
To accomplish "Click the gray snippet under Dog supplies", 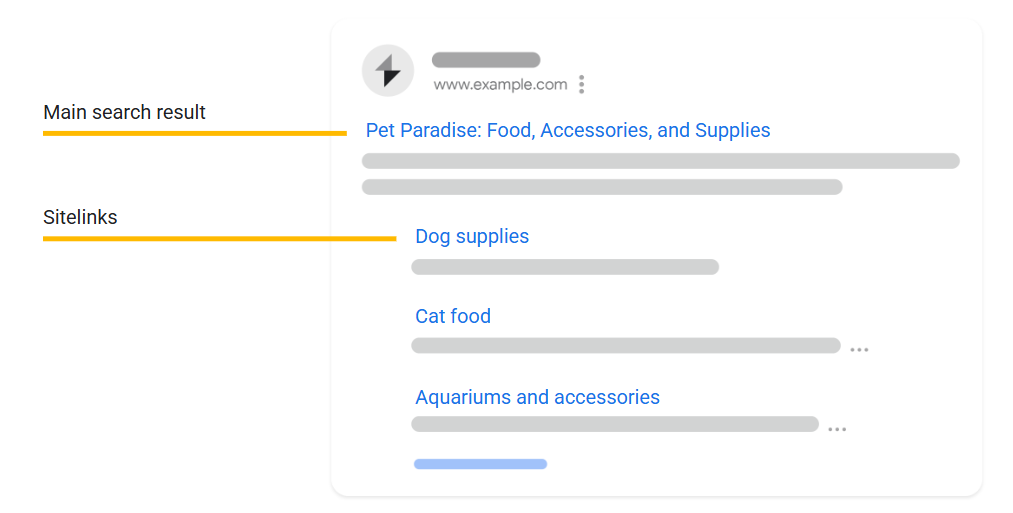I will [565, 267].
